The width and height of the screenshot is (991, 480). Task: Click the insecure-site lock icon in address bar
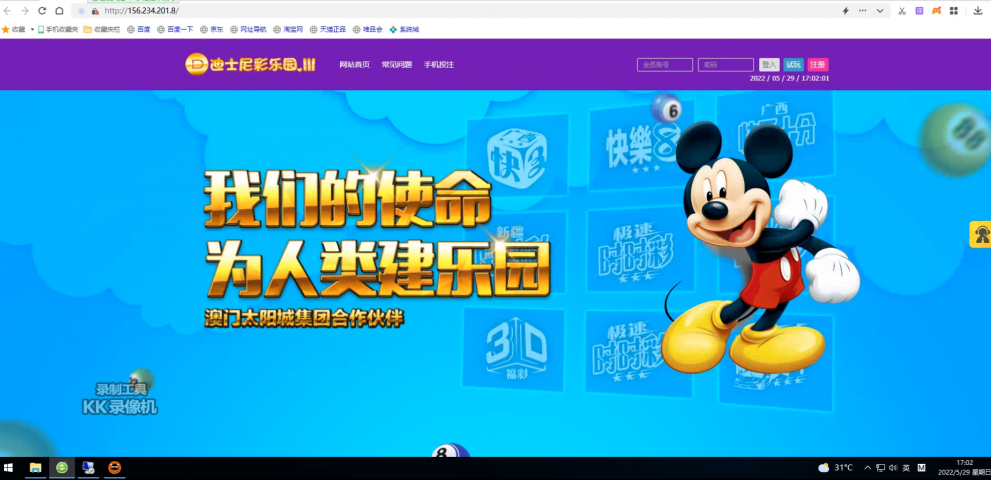point(95,11)
